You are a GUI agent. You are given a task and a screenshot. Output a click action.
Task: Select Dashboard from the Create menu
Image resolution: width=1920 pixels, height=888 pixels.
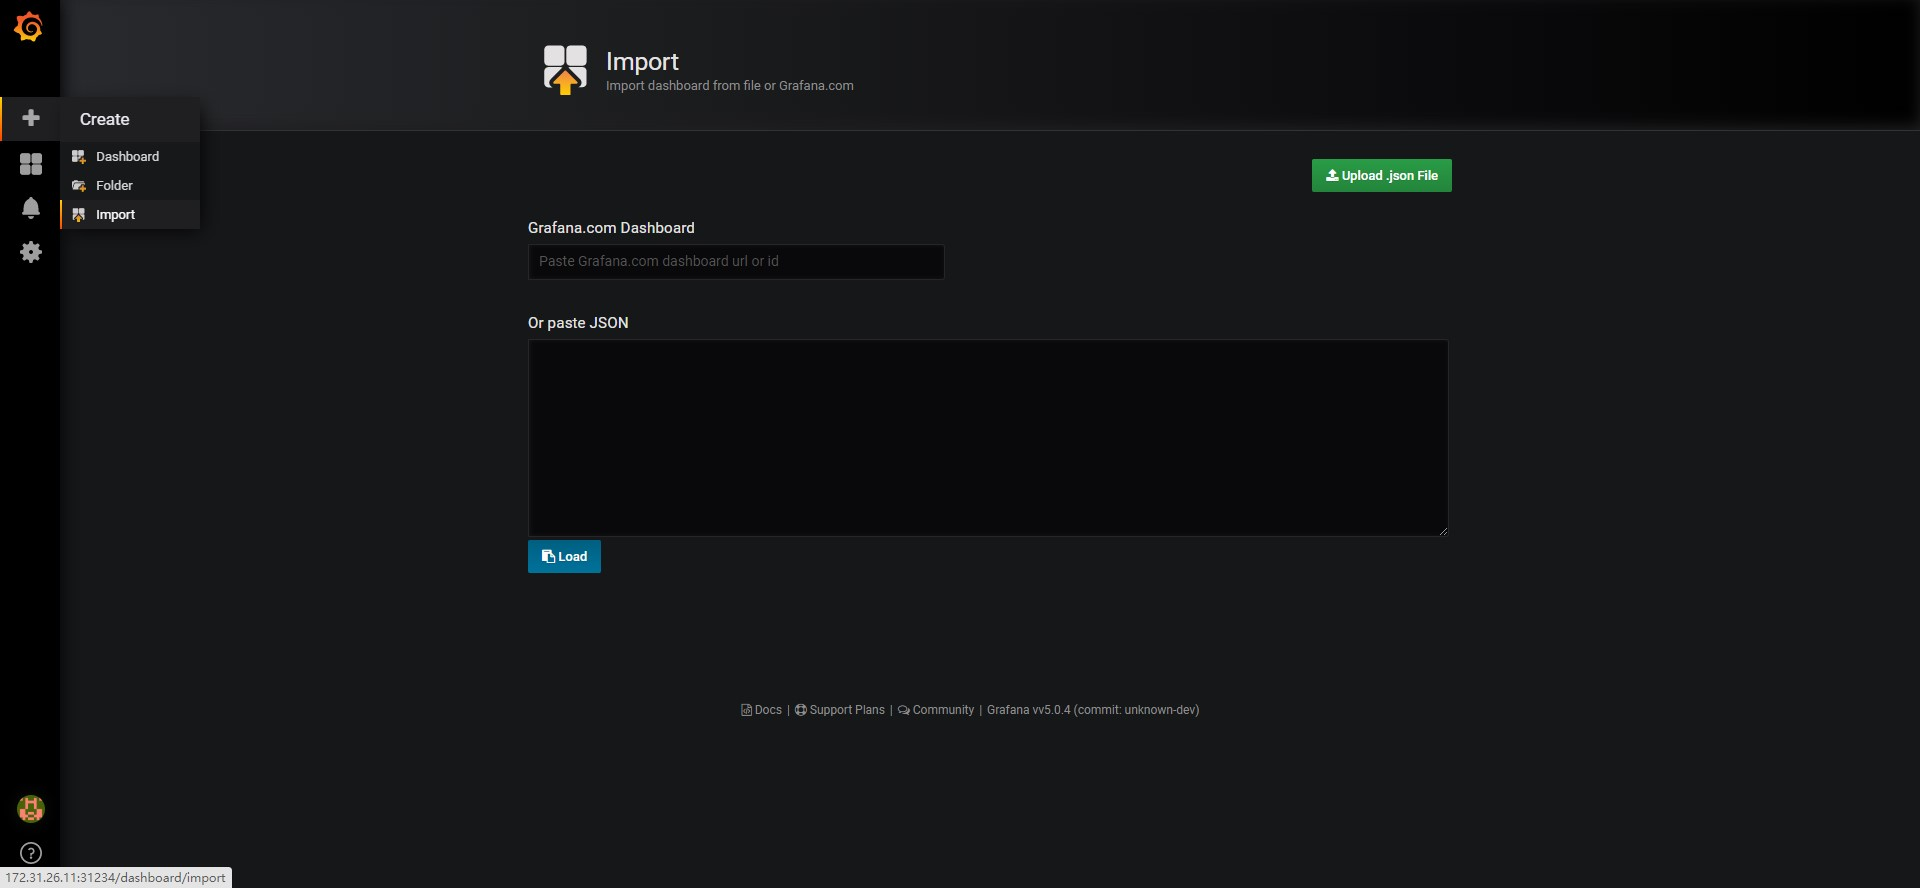pyautogui.click(x=130, y=156)
